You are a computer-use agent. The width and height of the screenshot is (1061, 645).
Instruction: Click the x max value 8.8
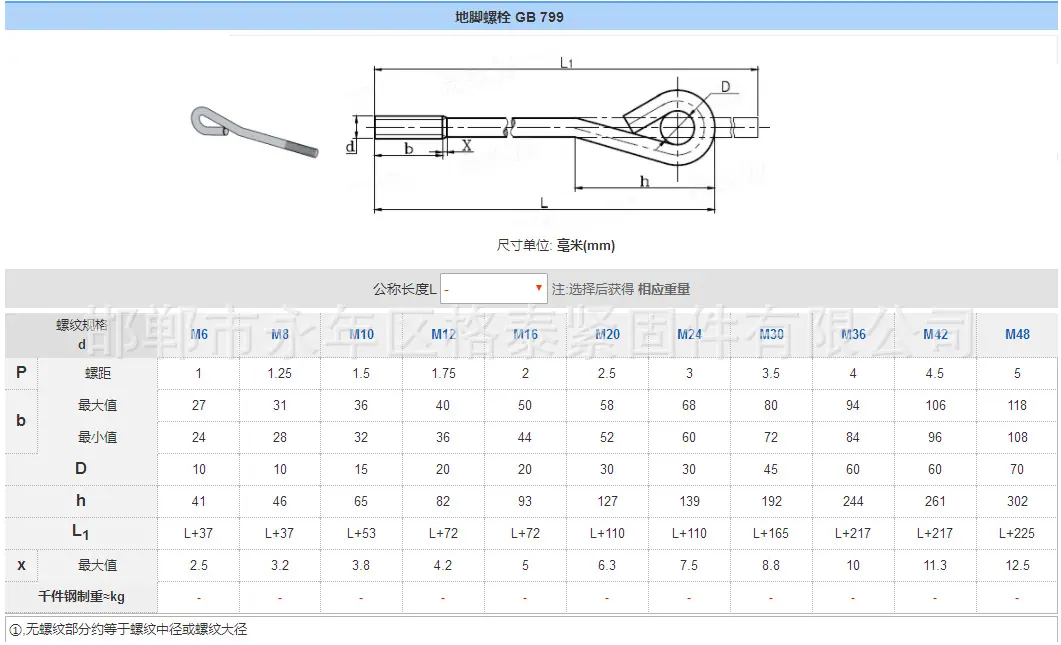[x=771, y=565]
